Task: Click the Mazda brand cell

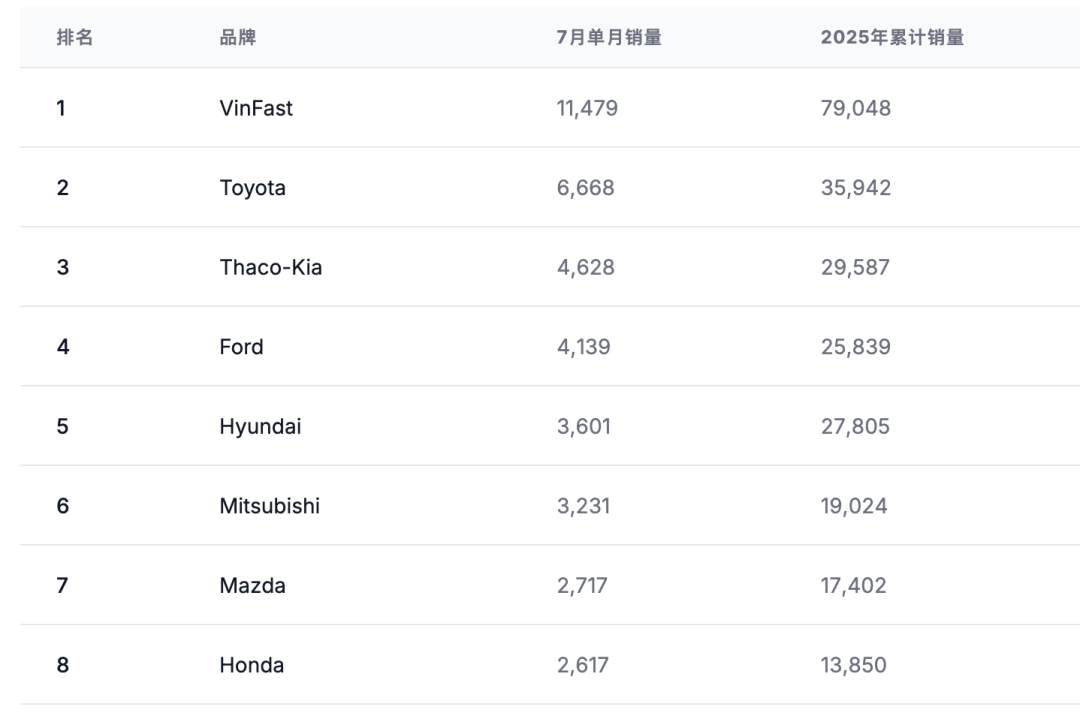Action: [x=252, y=586]
